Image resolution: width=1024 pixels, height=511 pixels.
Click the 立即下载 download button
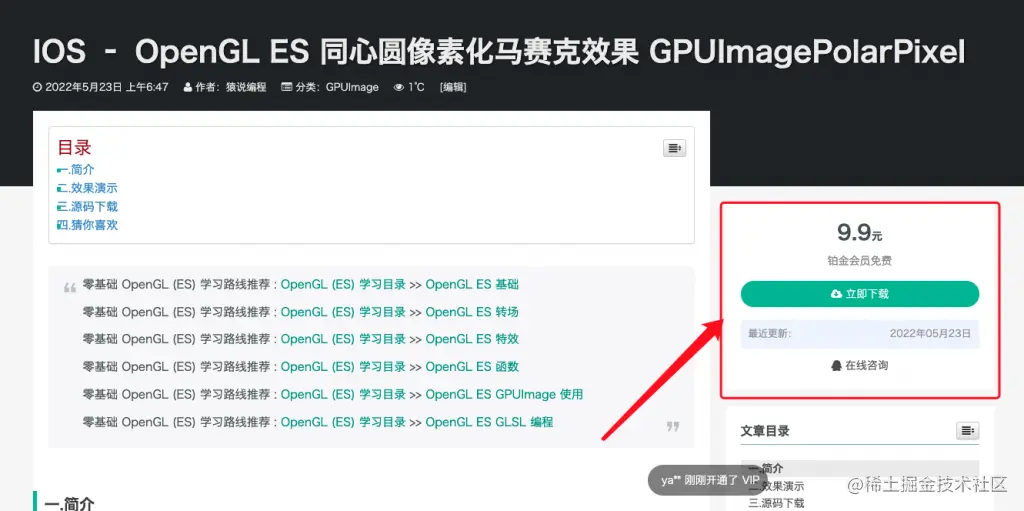pyautogui.click(x=859, y=294)
